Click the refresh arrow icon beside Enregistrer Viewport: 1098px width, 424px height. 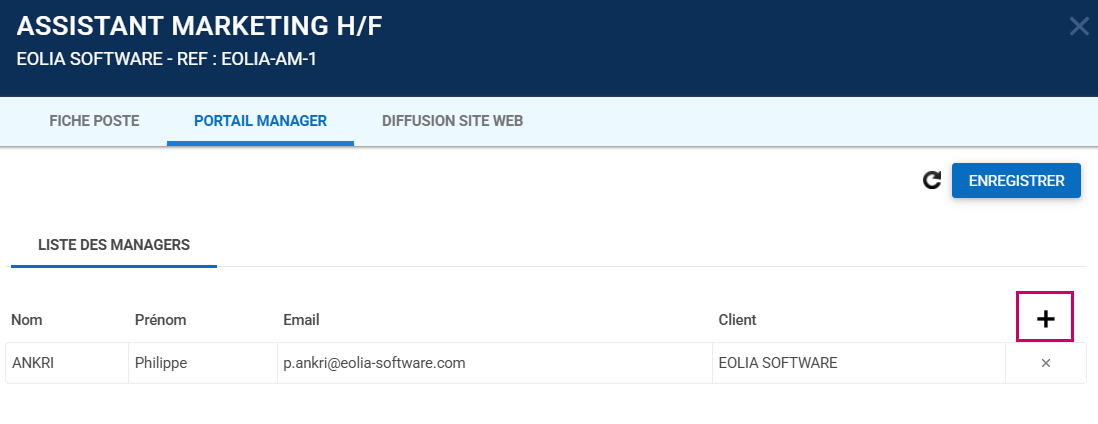932,180
